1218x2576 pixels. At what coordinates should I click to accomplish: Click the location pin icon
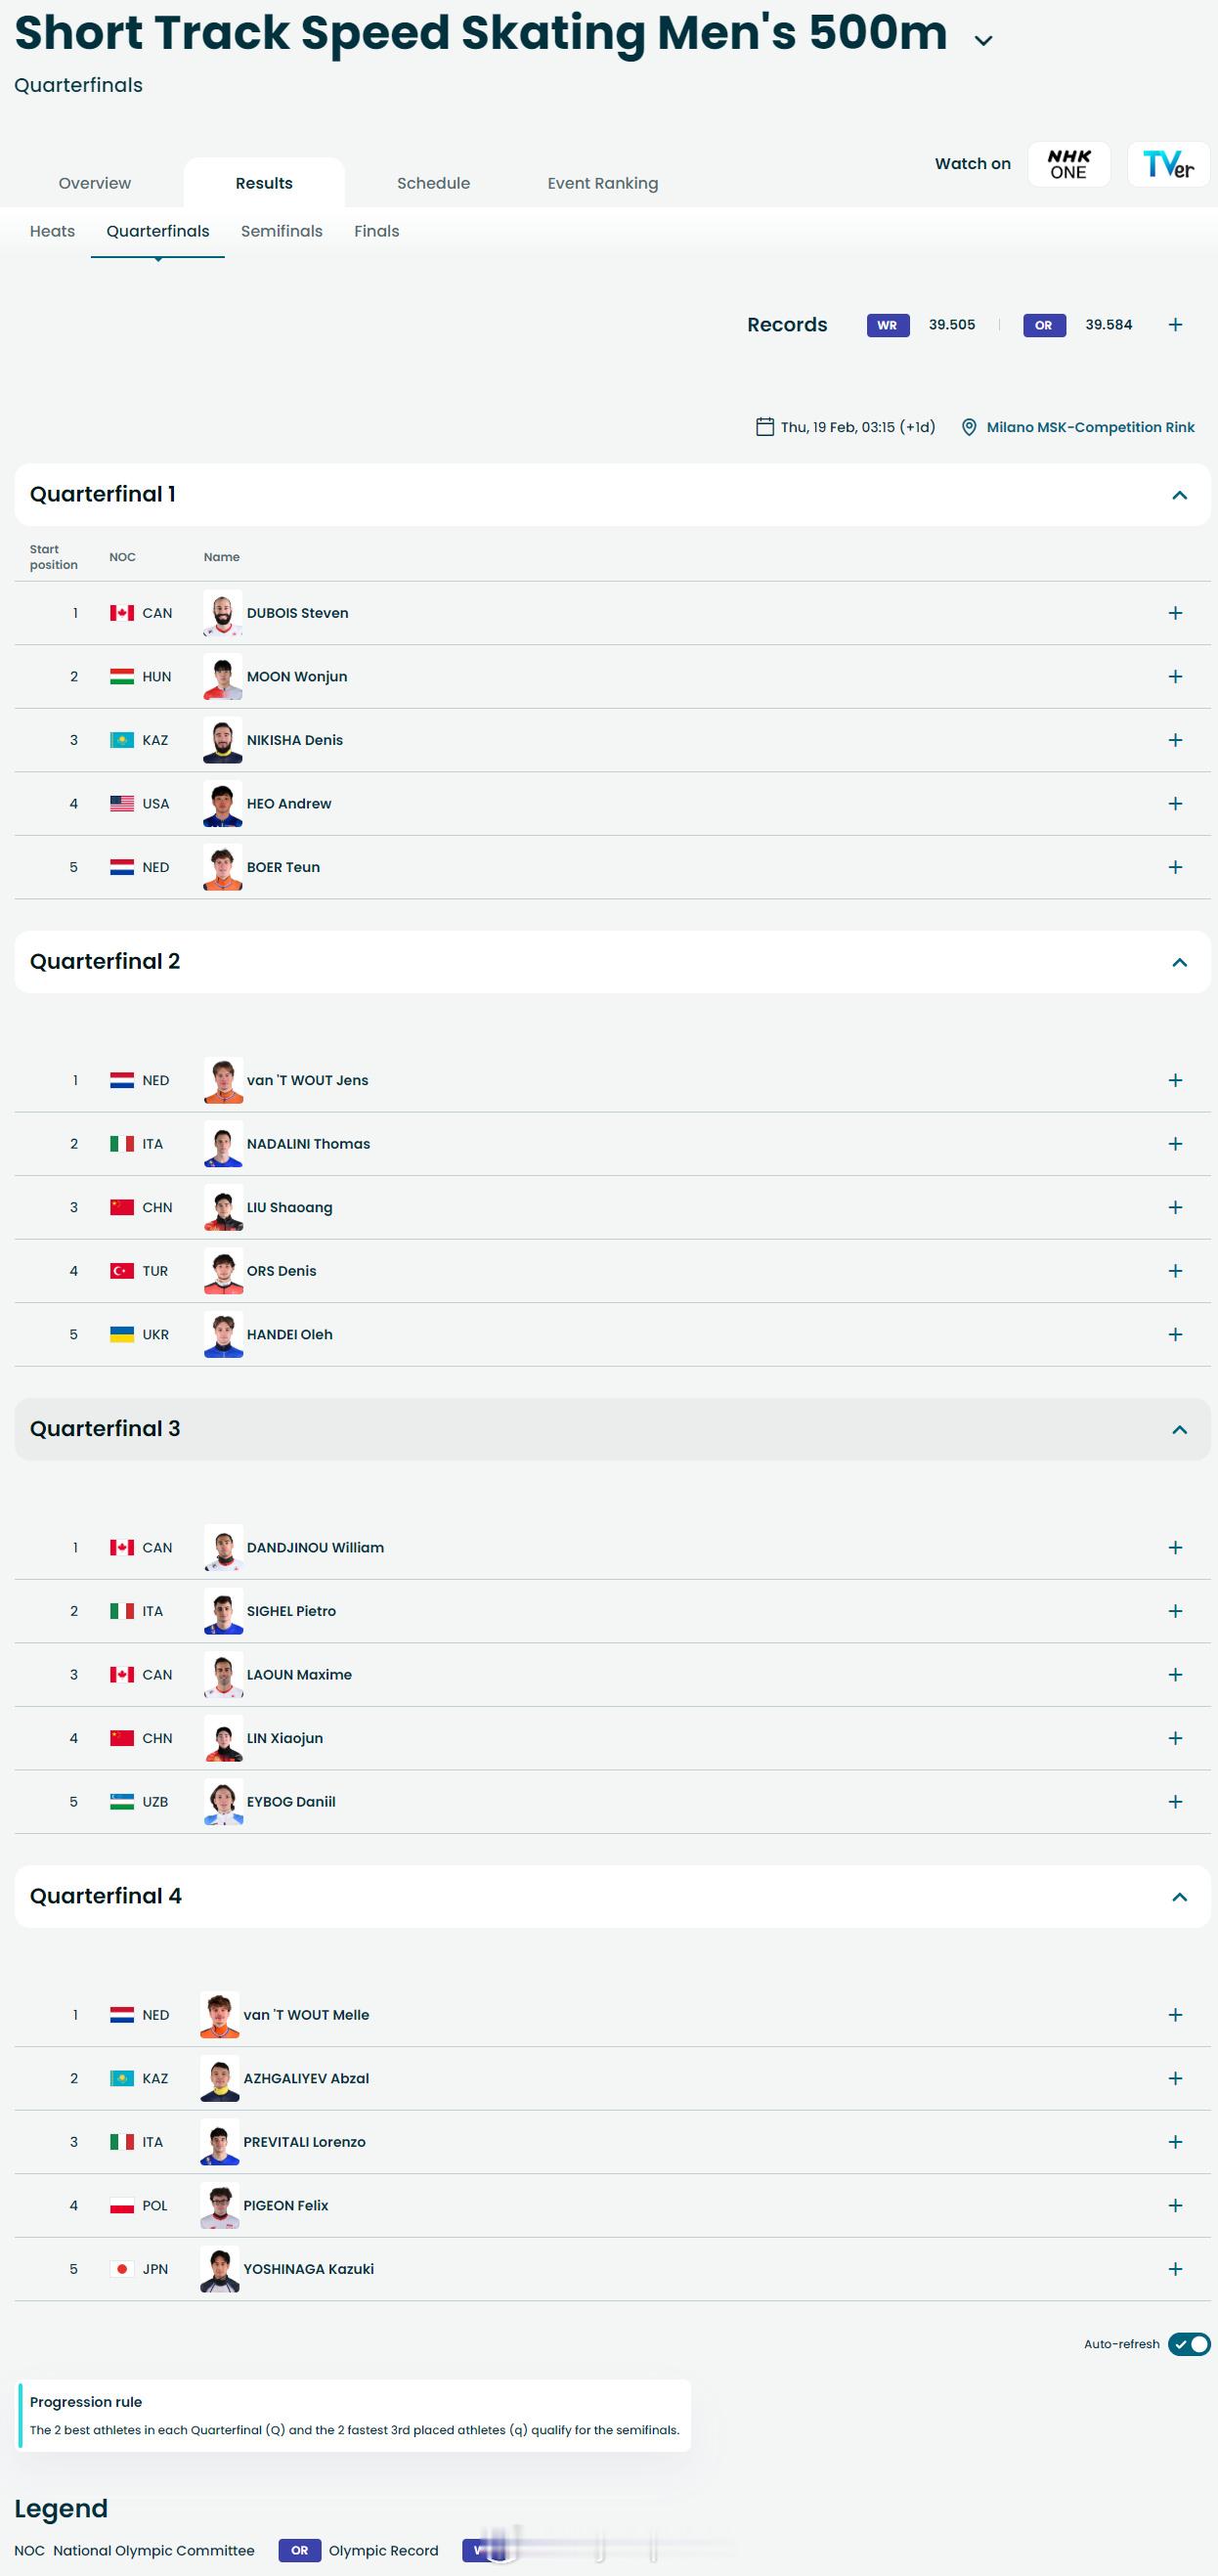pyautogui.click(x=968, y=427)
